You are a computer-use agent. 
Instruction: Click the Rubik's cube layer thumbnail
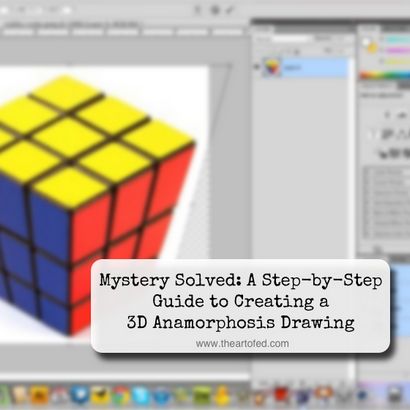tap(272, 67)
